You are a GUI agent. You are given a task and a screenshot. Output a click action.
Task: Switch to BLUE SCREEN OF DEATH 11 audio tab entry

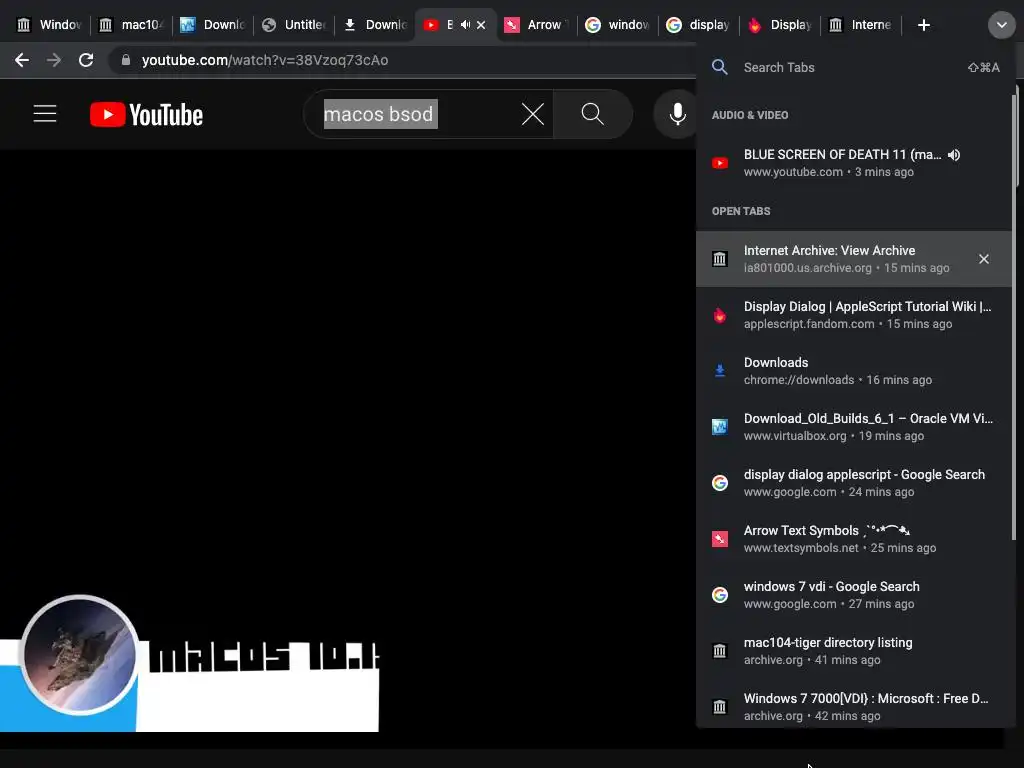click(x=854, y=163)
